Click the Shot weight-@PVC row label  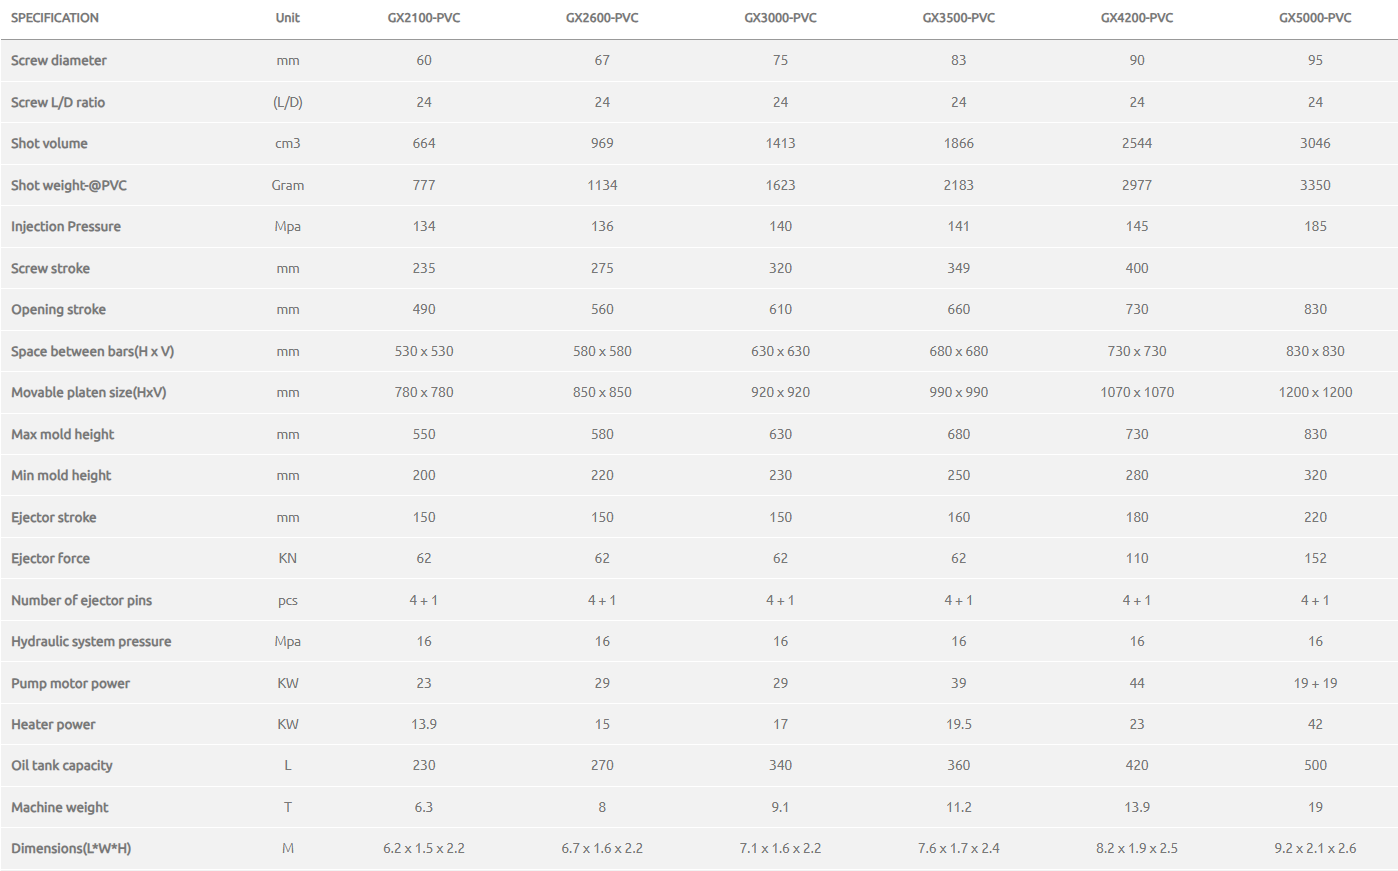pos(69,185)
